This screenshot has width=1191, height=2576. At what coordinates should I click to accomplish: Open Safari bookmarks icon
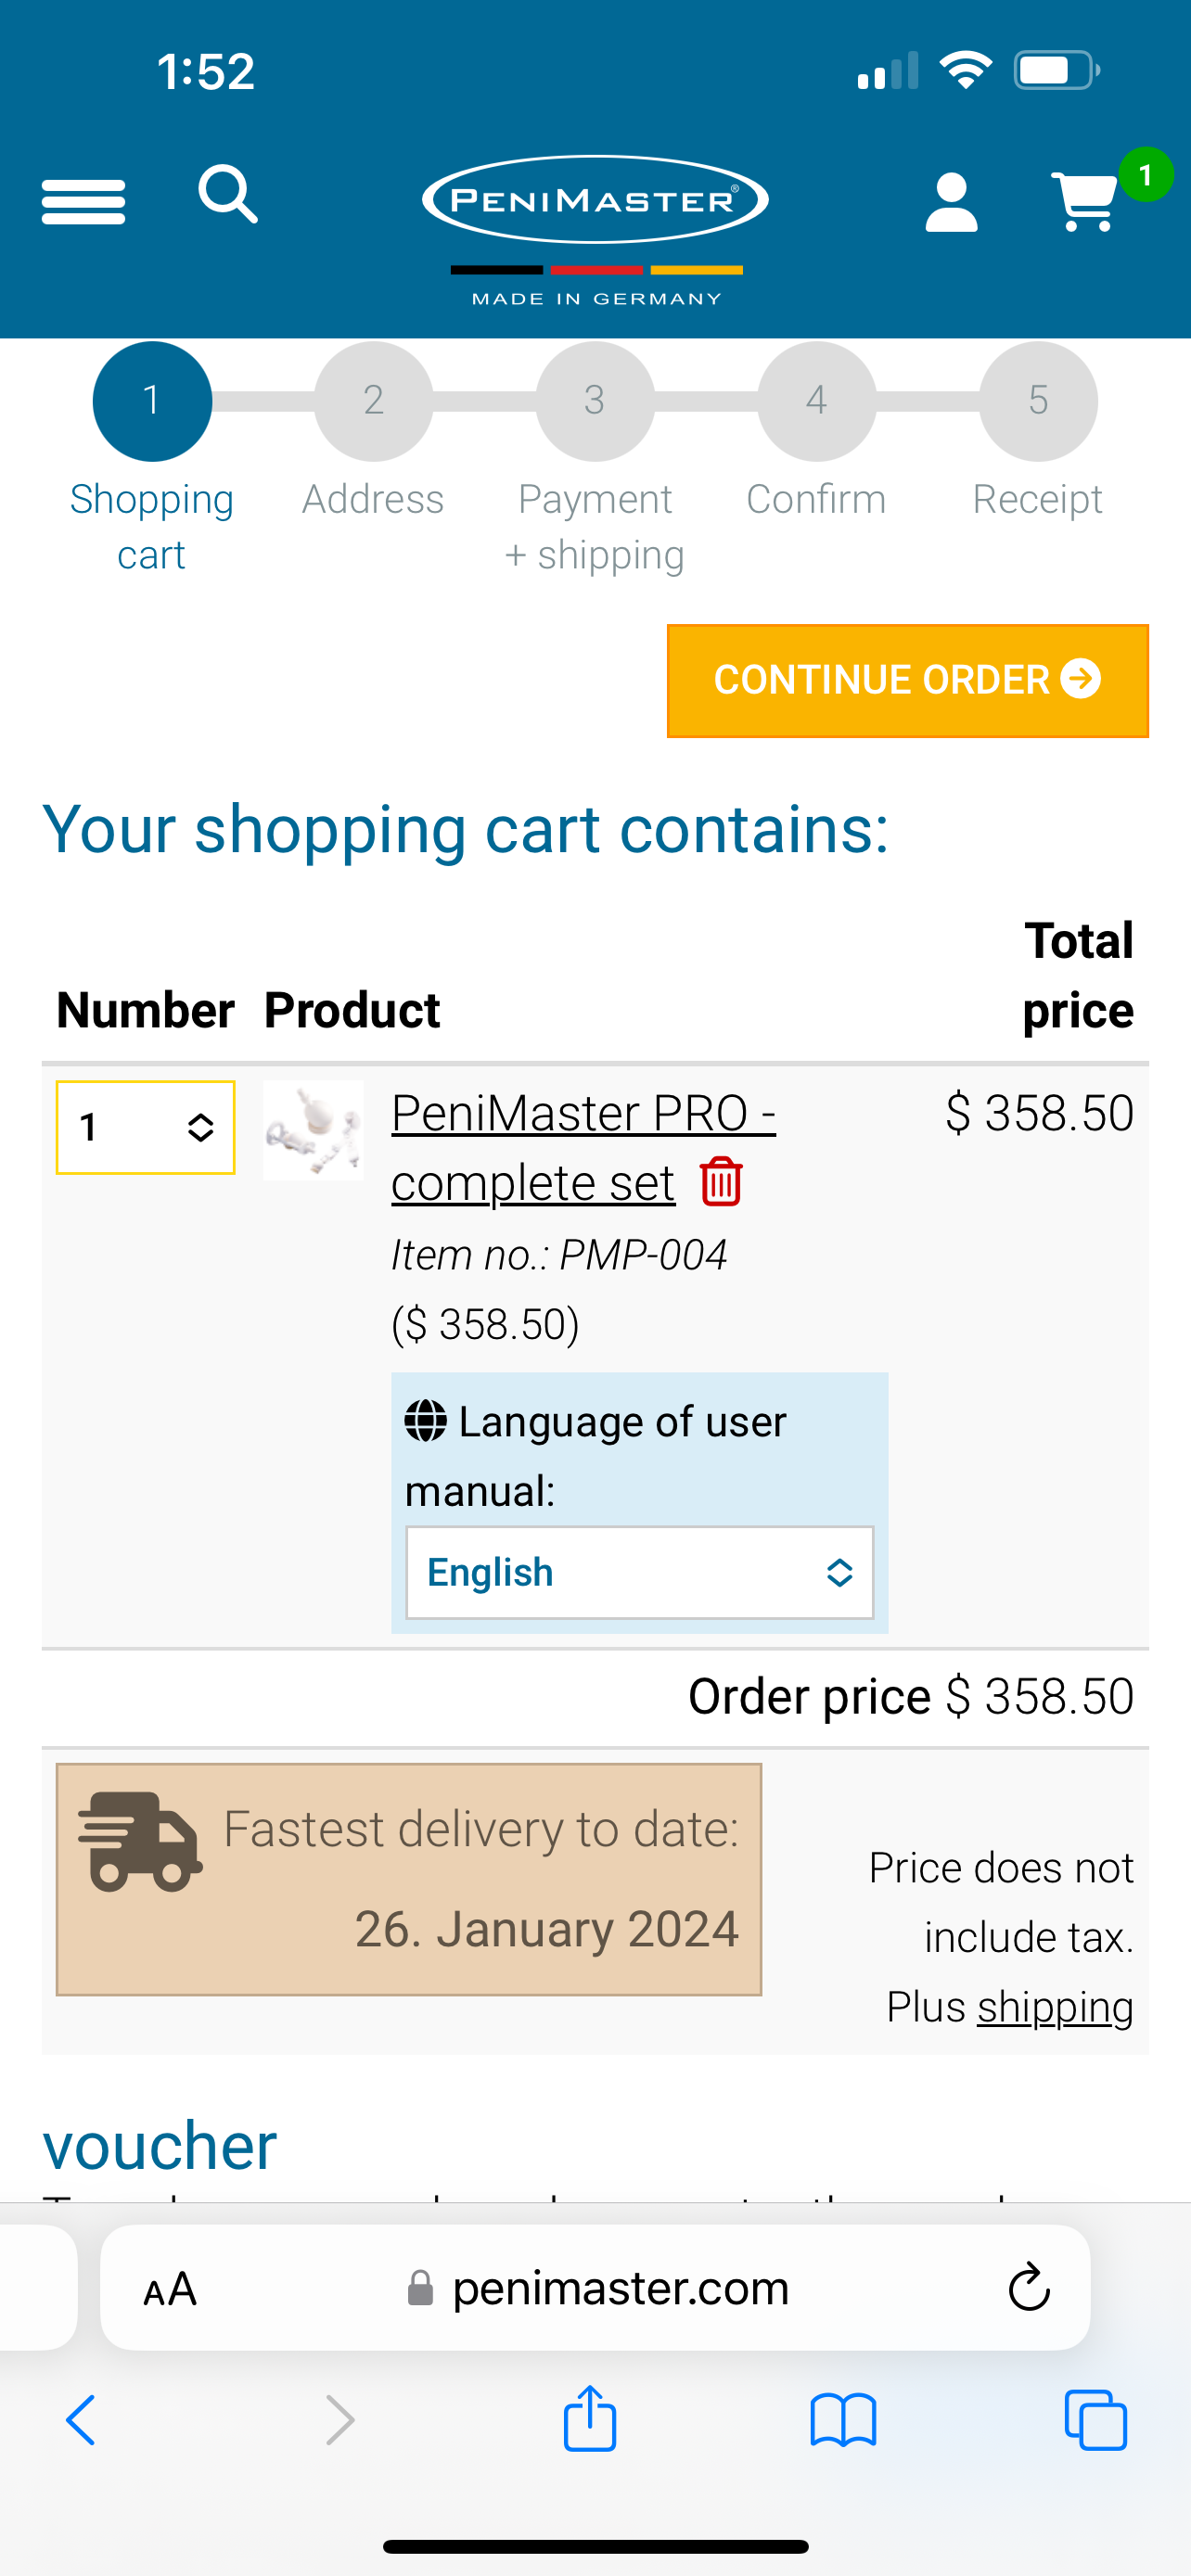(843, 2420)
